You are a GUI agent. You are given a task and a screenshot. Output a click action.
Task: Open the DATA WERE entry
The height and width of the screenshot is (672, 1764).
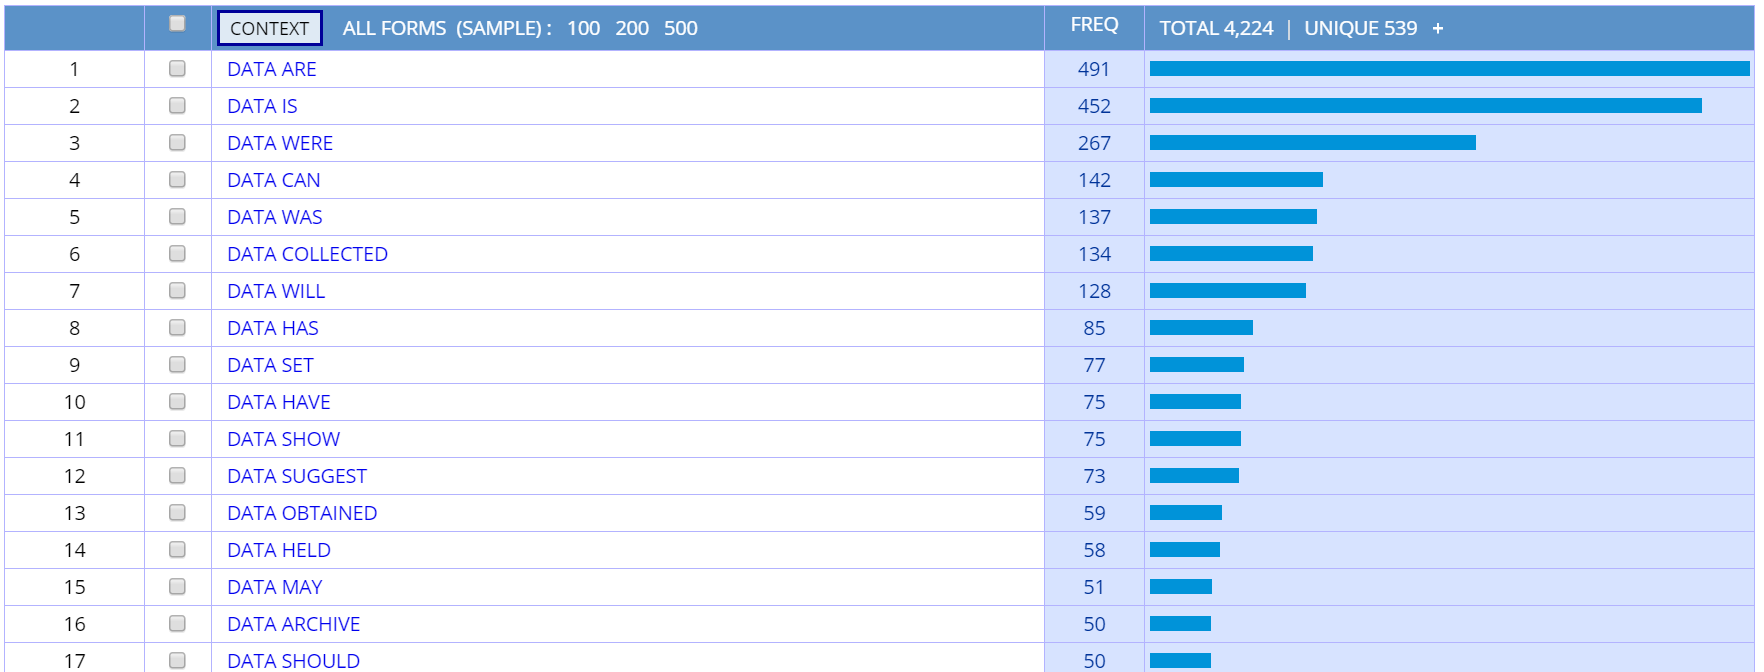[x=280, y=143]
